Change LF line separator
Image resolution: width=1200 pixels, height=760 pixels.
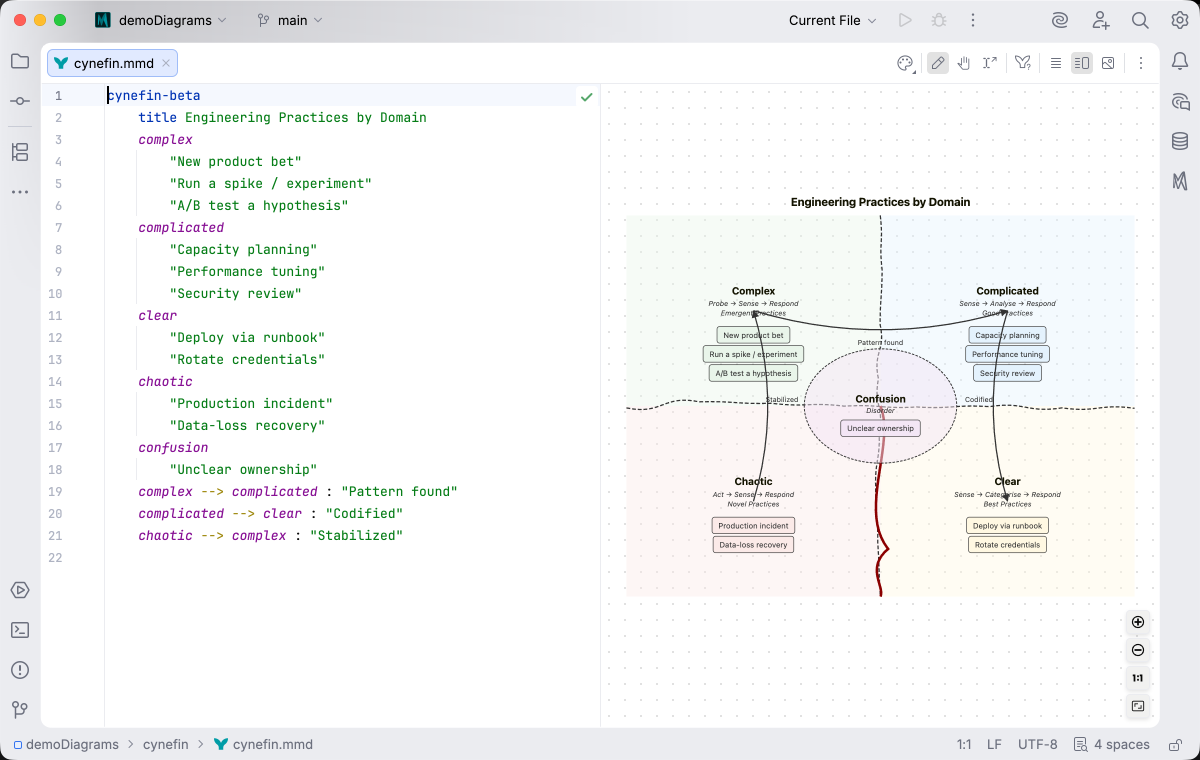tap(994, 744)
